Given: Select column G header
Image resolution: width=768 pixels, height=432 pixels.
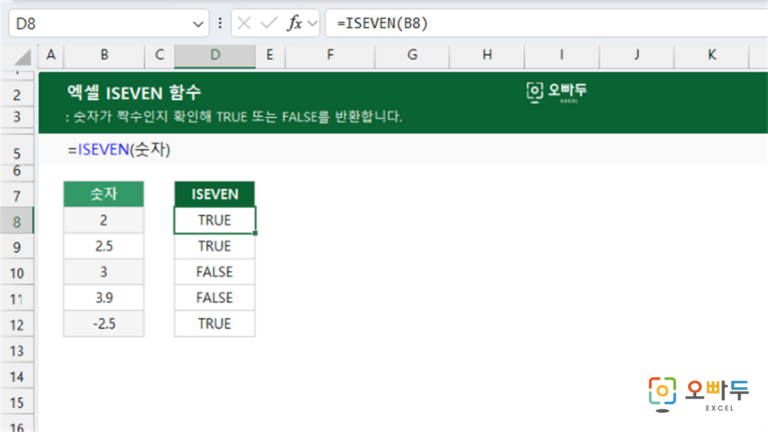Looking at the screenshot, I should (x=412, y=55).
